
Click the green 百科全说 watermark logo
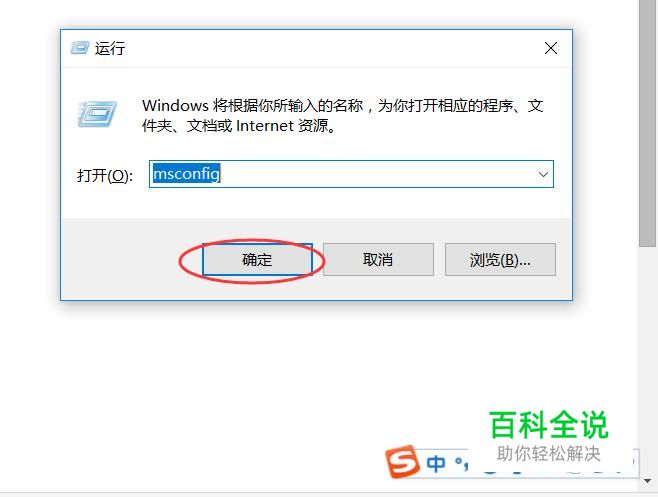click(x=549, y=425)
